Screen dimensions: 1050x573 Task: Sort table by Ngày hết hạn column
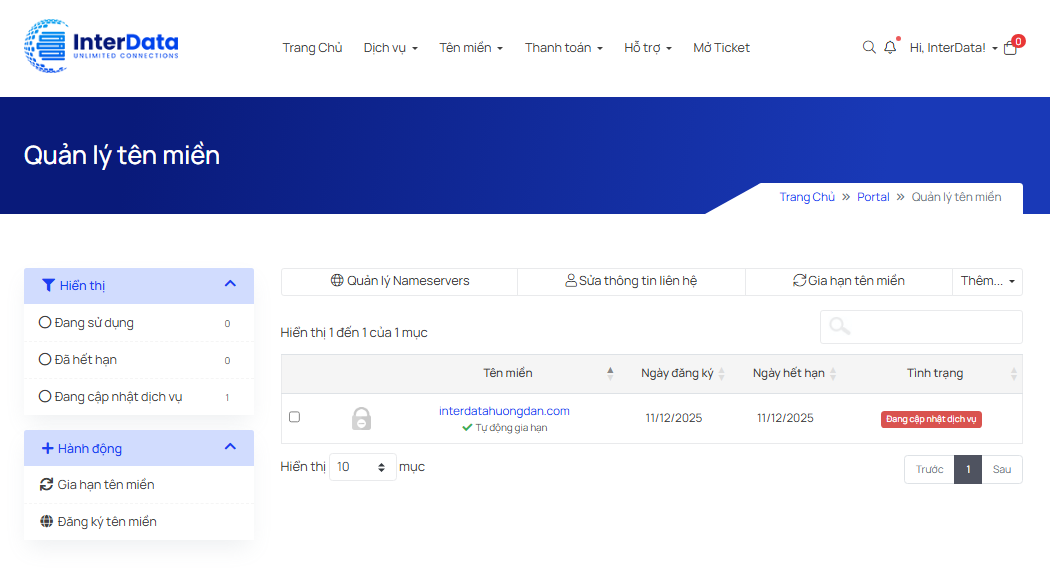click(x=789, y=373)
